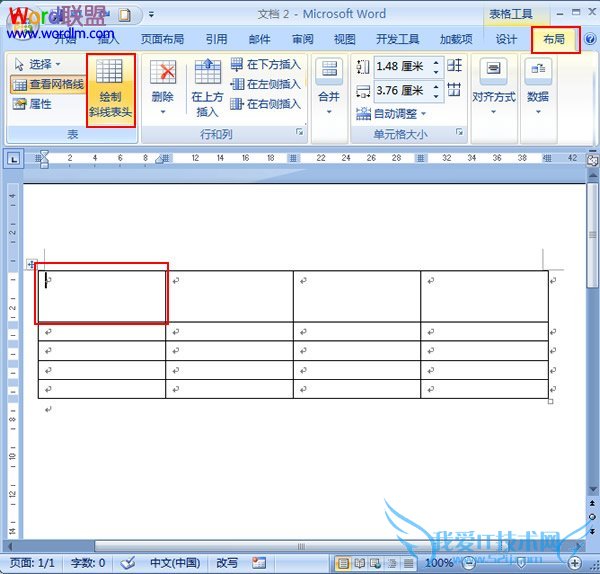Click the word count 字数: 0 indicator
This screenshot has width=600, height=574.
88,563
